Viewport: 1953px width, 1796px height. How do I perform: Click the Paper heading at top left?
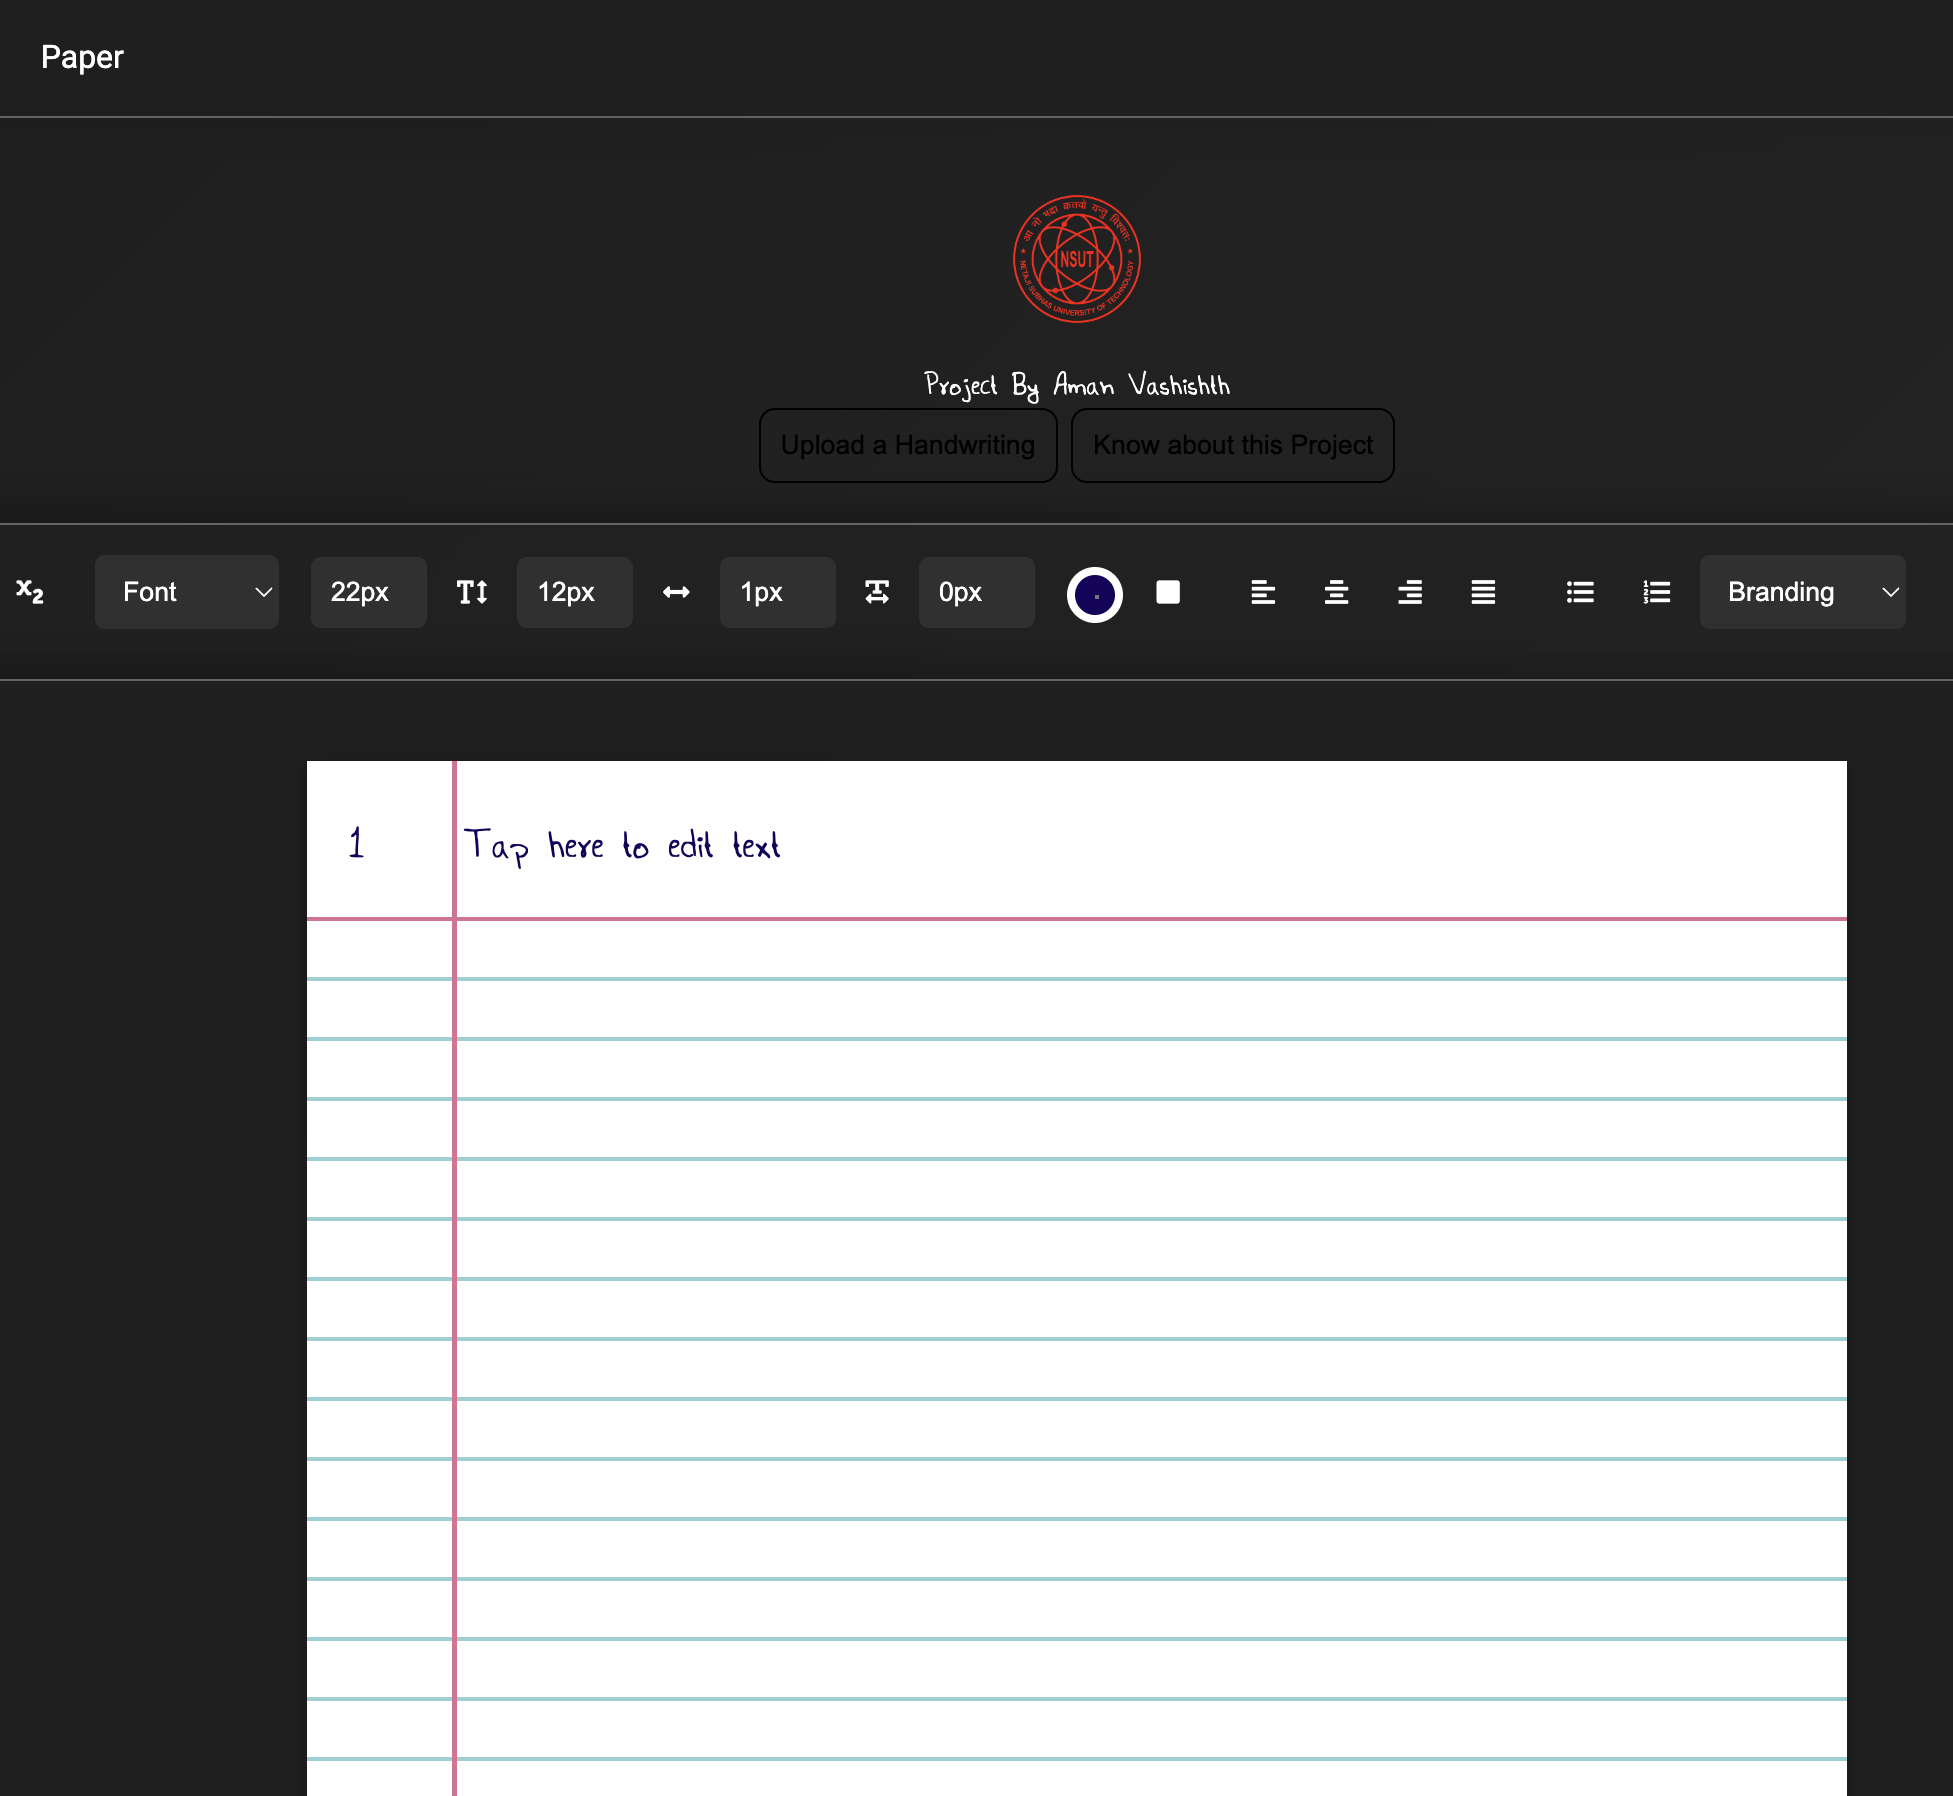pyautogui.click(x=82, y=57)
